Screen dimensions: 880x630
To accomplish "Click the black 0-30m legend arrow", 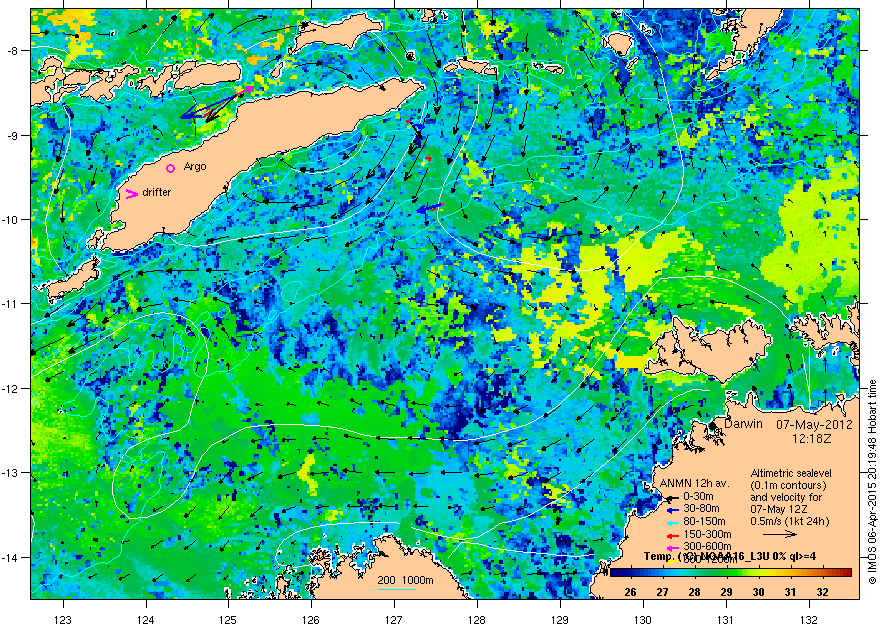I will coord(673,498).
